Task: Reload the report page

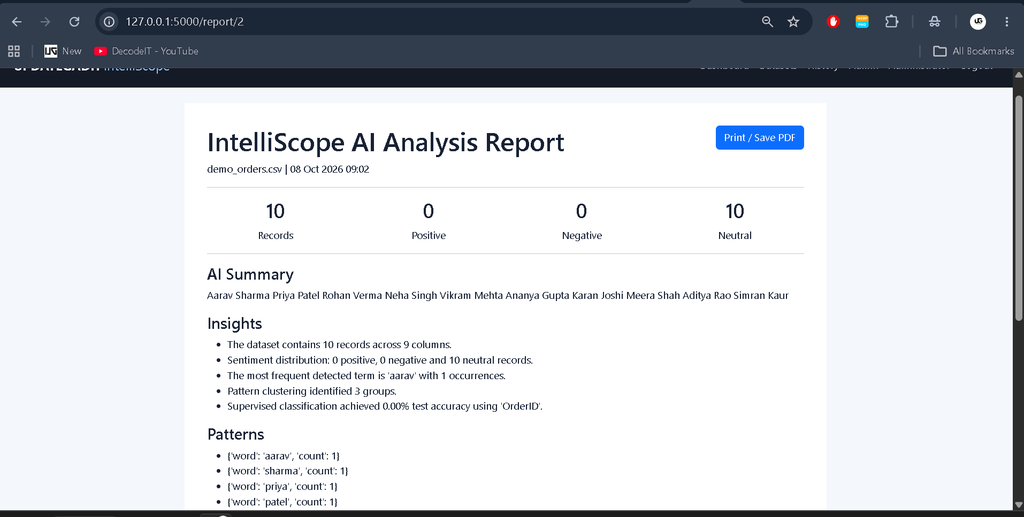Action: tap(74, 22)
